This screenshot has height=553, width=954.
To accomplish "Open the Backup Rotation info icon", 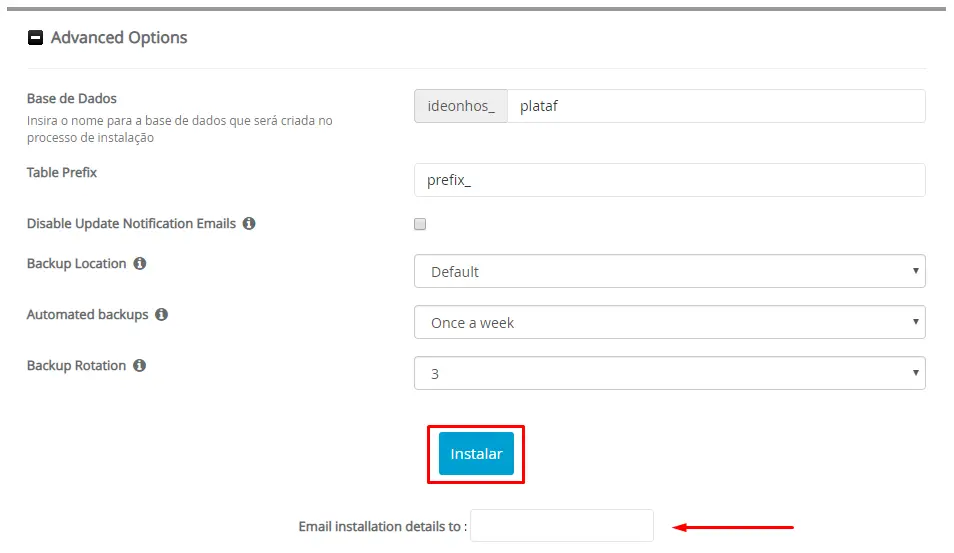I will tap(140, 366).
